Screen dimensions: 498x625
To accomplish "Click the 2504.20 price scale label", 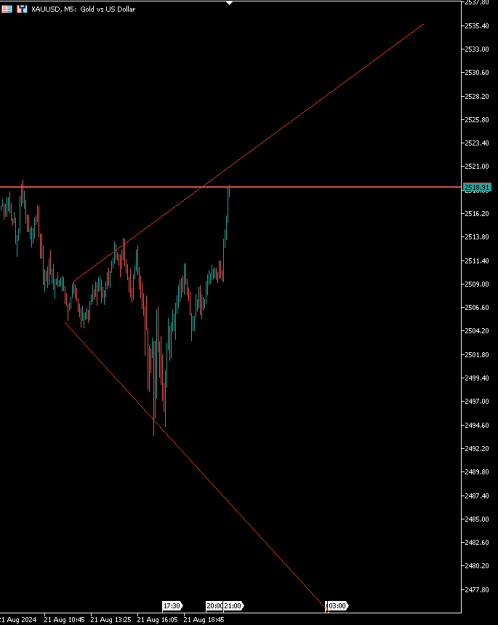I will pos(477,330).
